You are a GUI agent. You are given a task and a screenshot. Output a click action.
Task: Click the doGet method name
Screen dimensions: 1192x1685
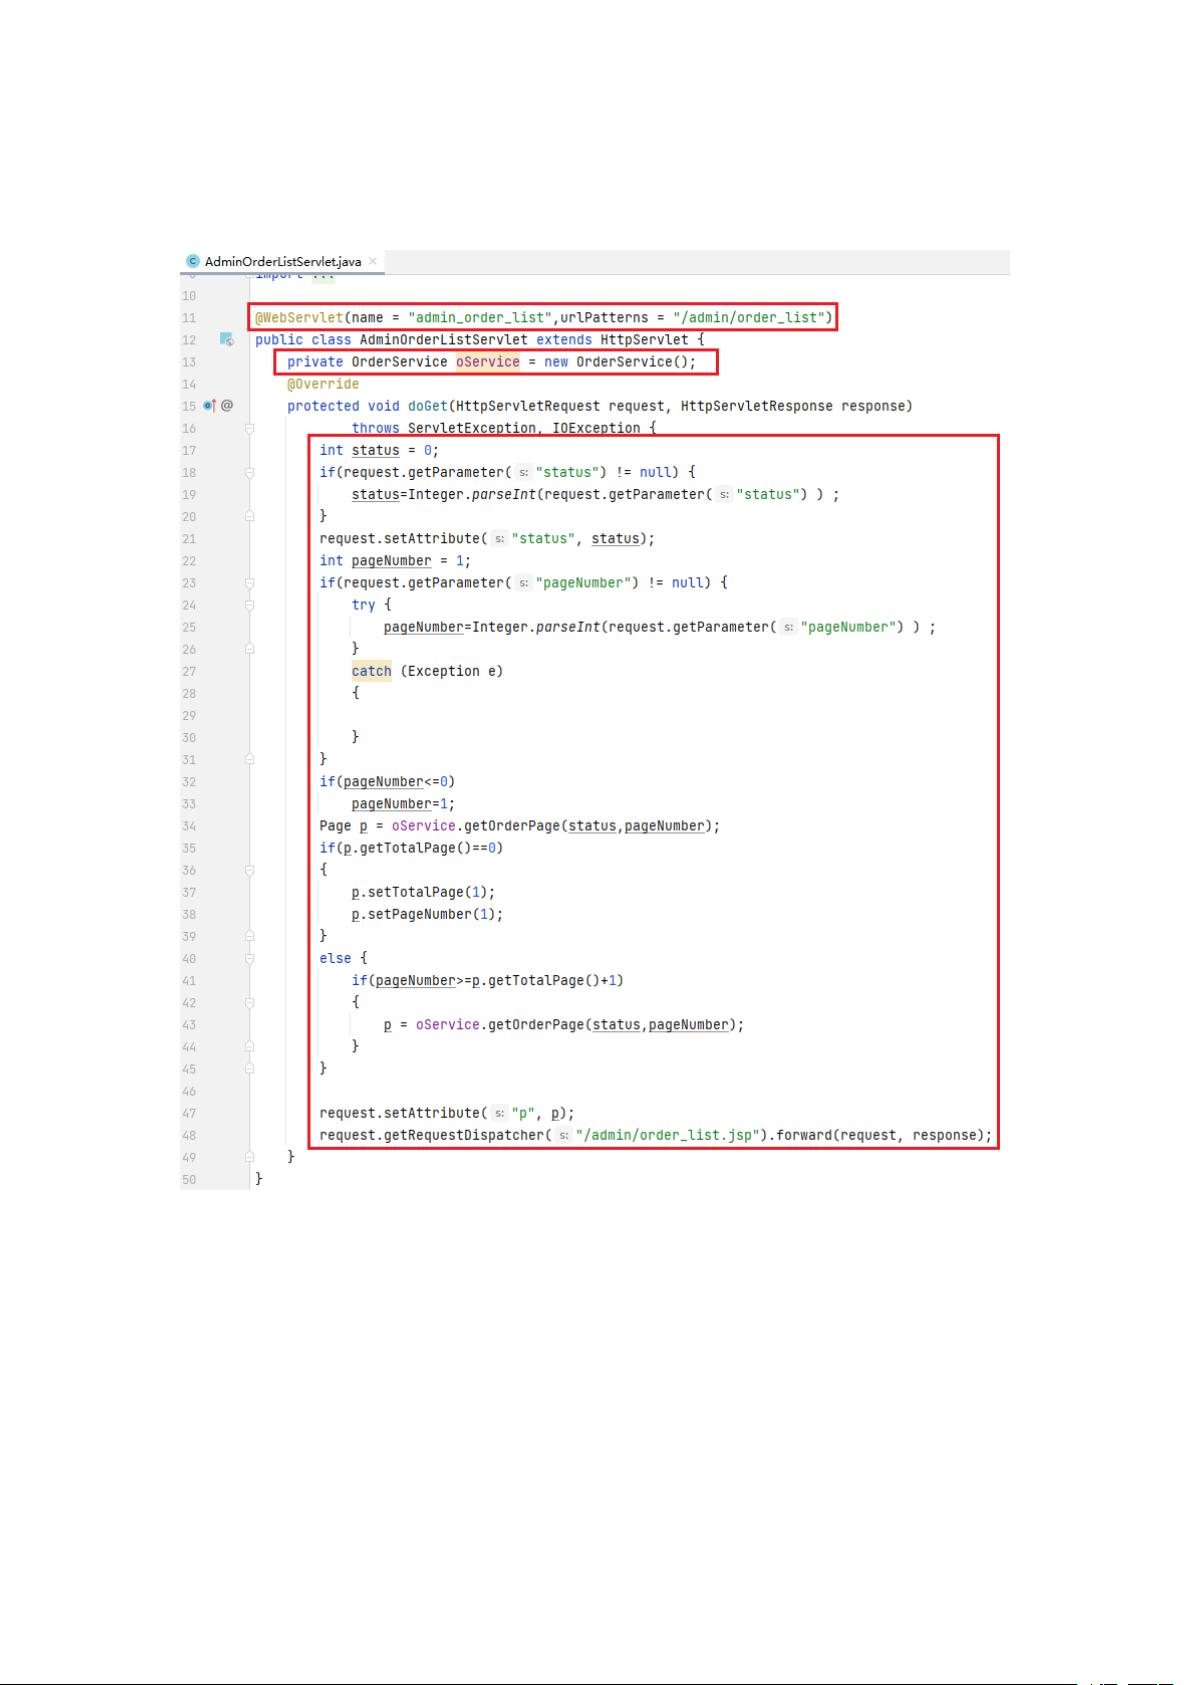click(428, 406)
